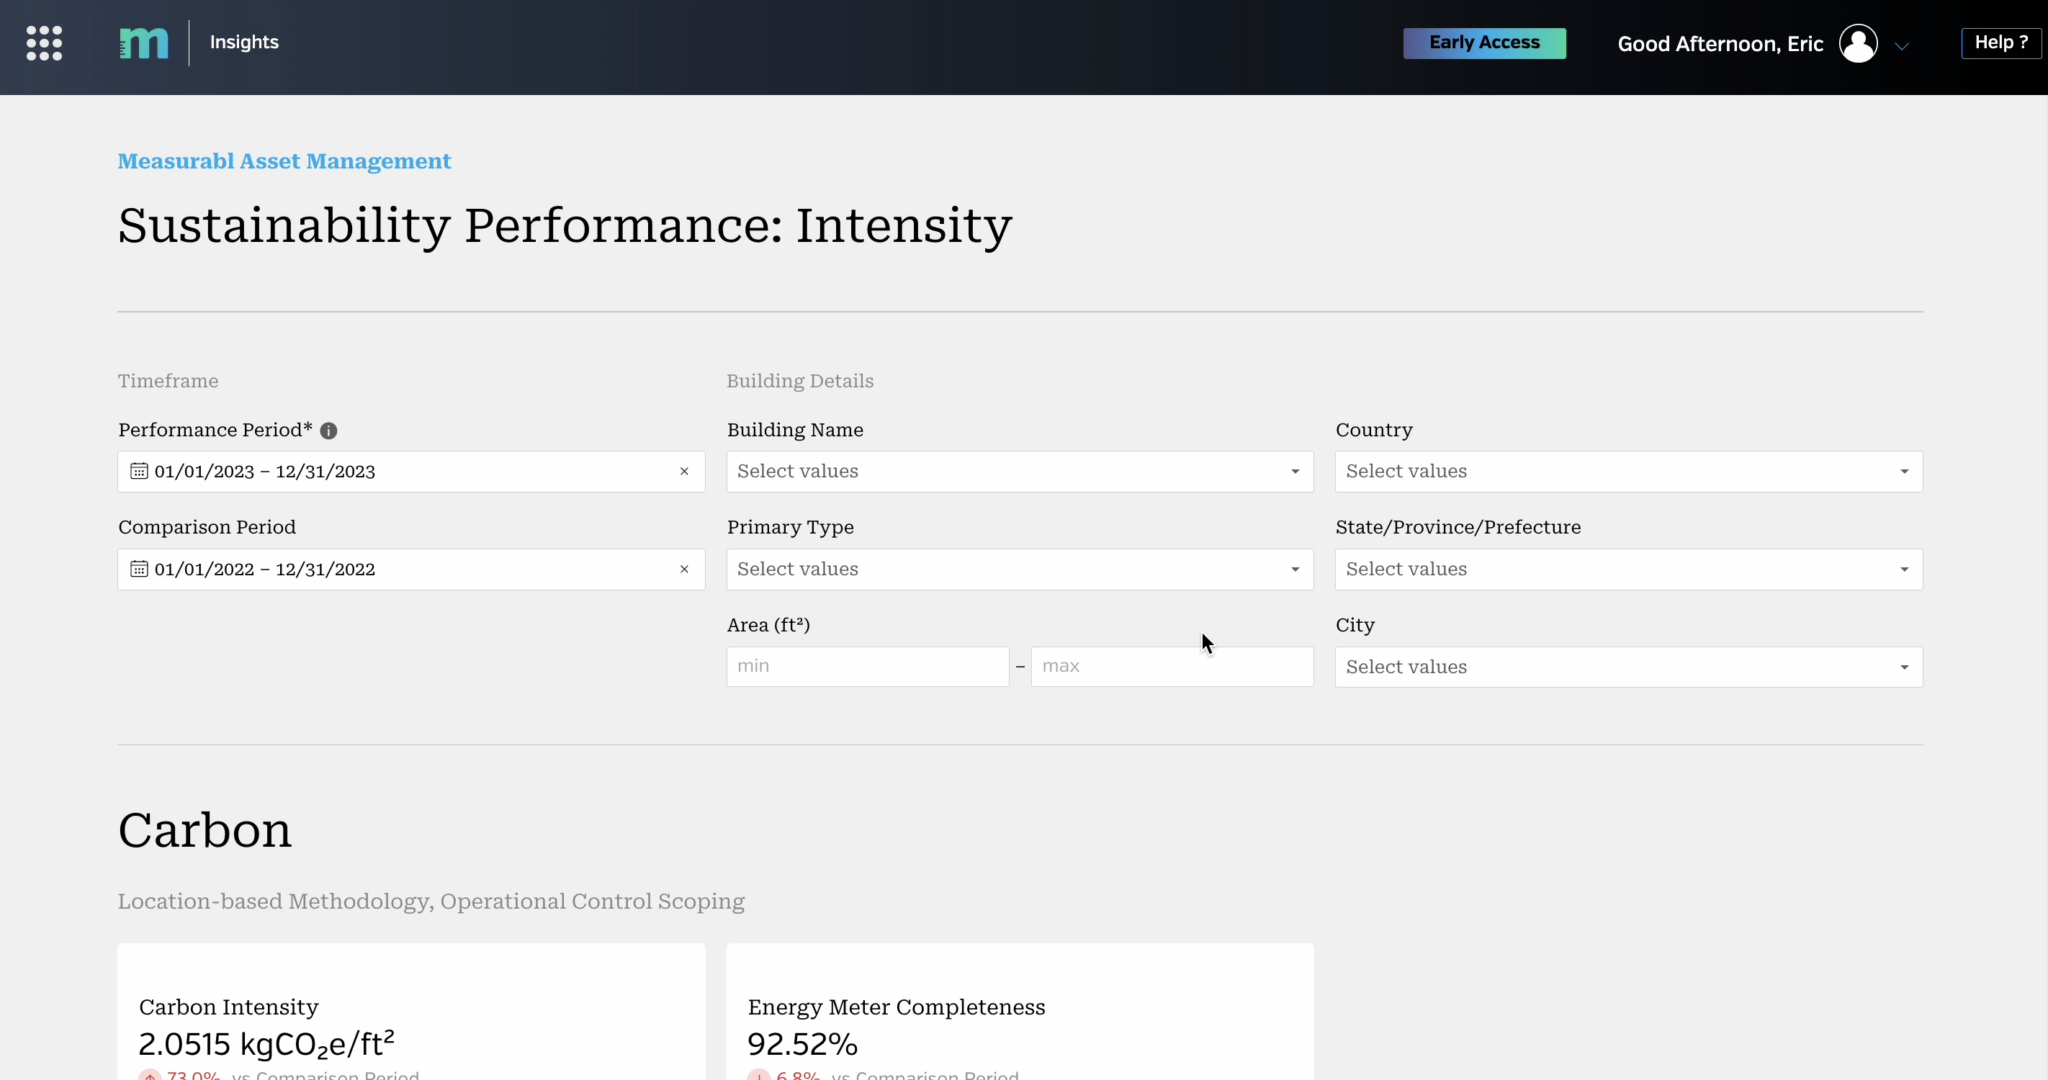Click the user avatar icon
The height and width of the screenshot is (1080, 2048).
(1858, 43)
